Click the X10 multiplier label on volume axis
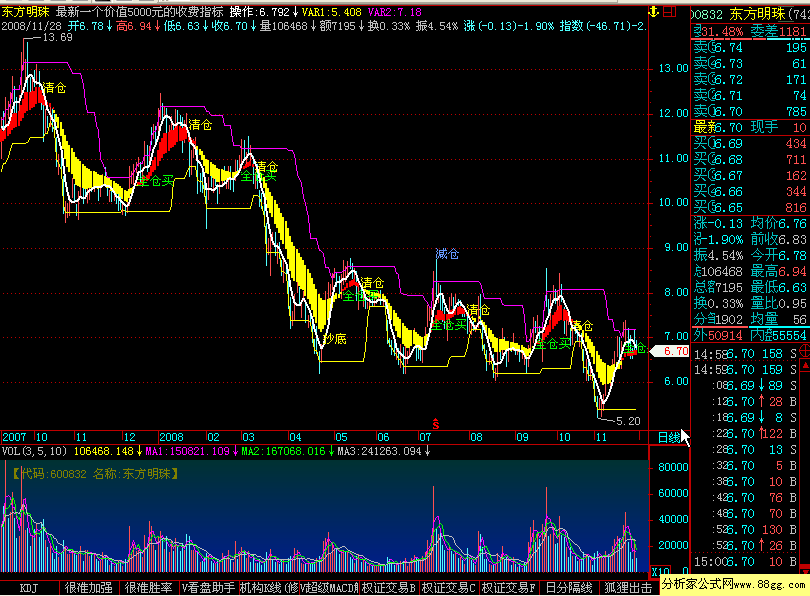Image resolution: width=810 pixels, height=596 pixels. [660, 571]
